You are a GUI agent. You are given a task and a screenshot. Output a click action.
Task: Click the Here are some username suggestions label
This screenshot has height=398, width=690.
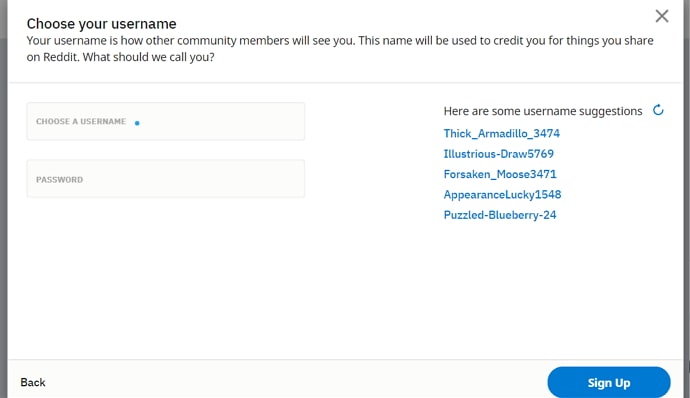click(x=543, y=111)
